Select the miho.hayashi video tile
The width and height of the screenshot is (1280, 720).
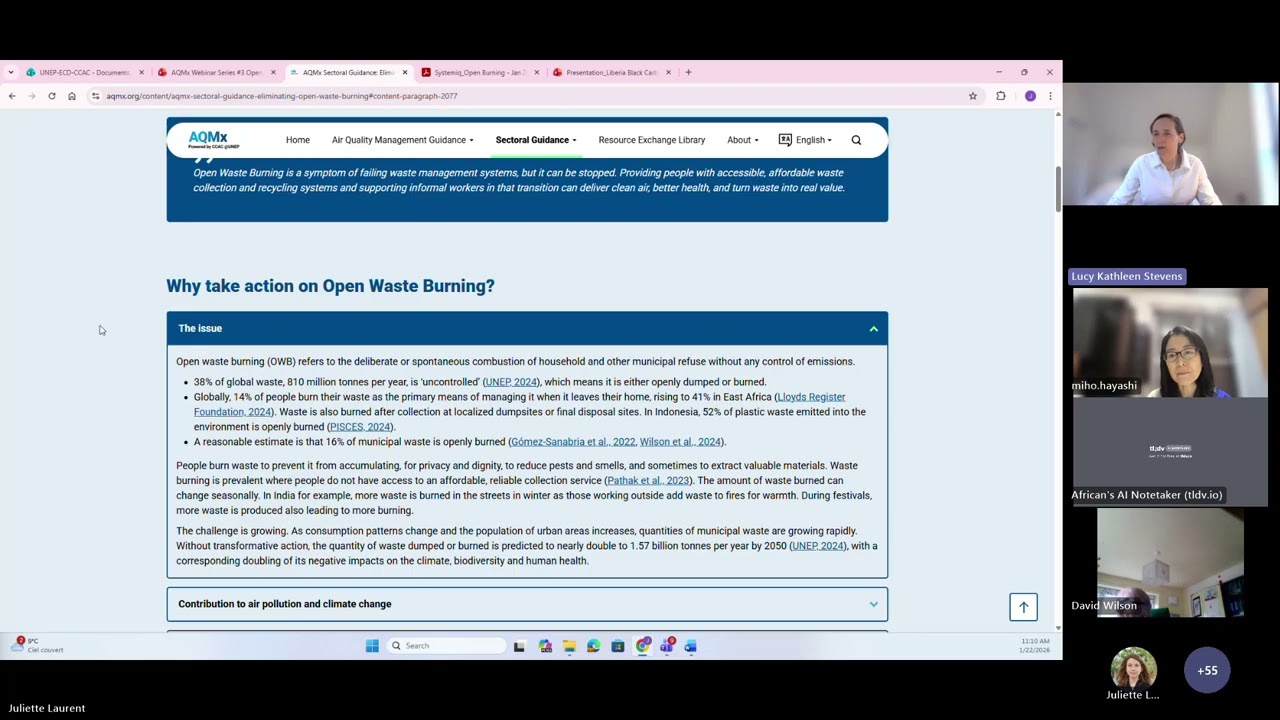[1170, 343]
